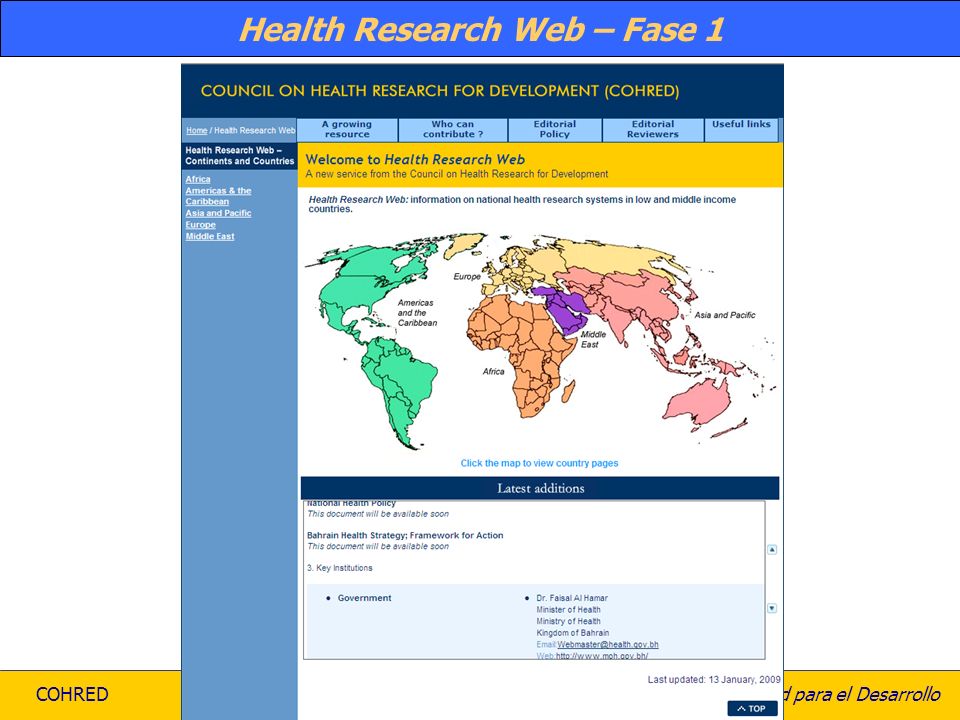The width and height of the screenshot is (960, 720).
Task: Click the 'Kingdom of Bahrain' text line
Action: tap(572, 633)
